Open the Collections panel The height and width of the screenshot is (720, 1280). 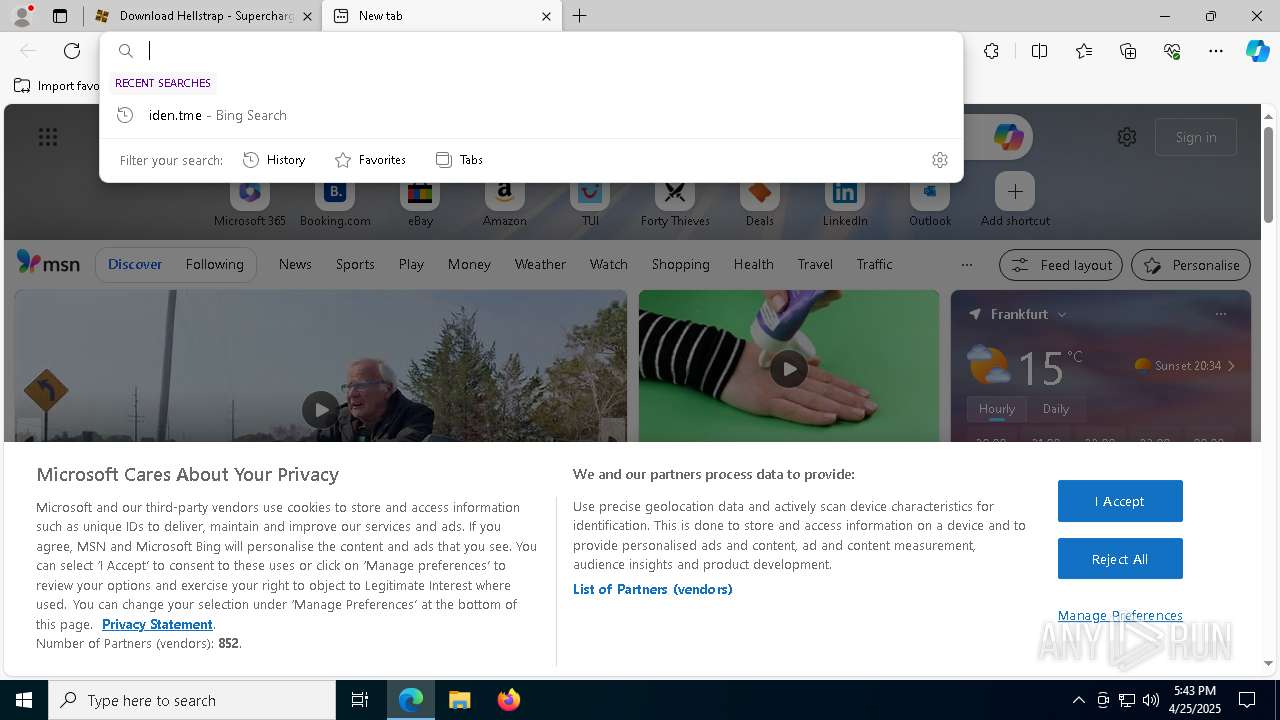coord(1128,51)
